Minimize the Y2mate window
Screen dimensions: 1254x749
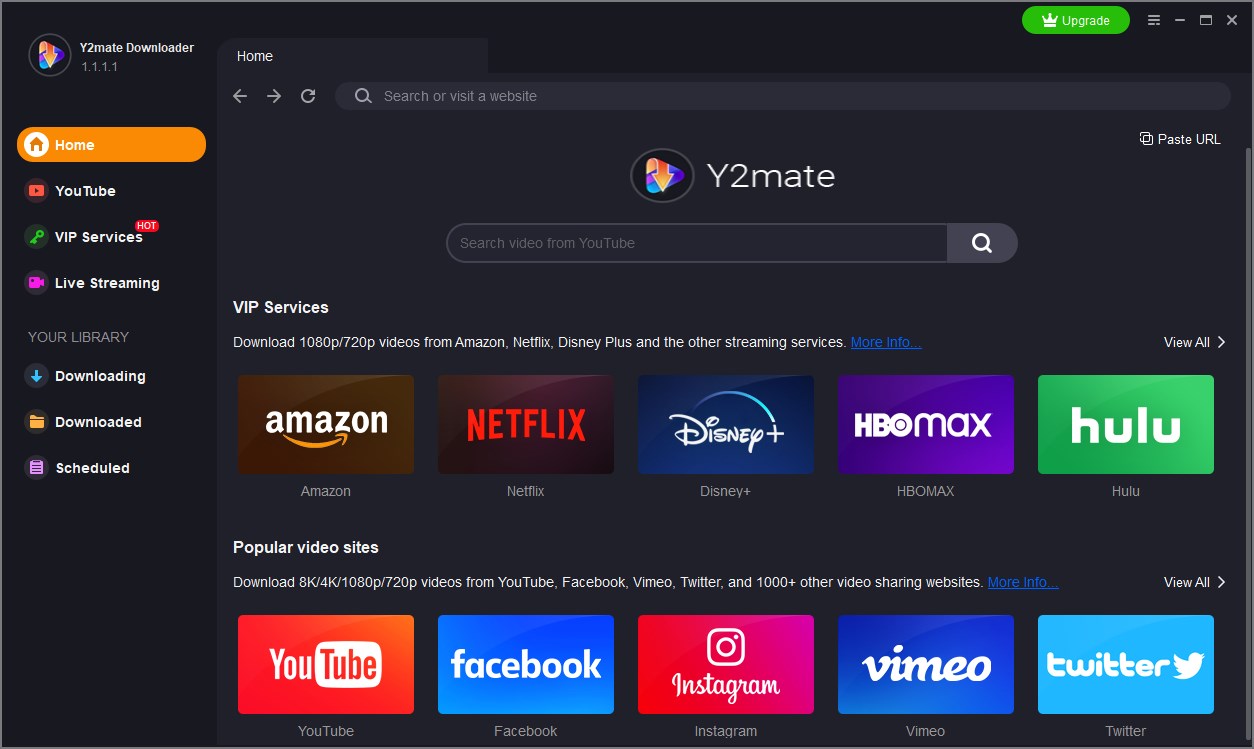click(1181, 20)
